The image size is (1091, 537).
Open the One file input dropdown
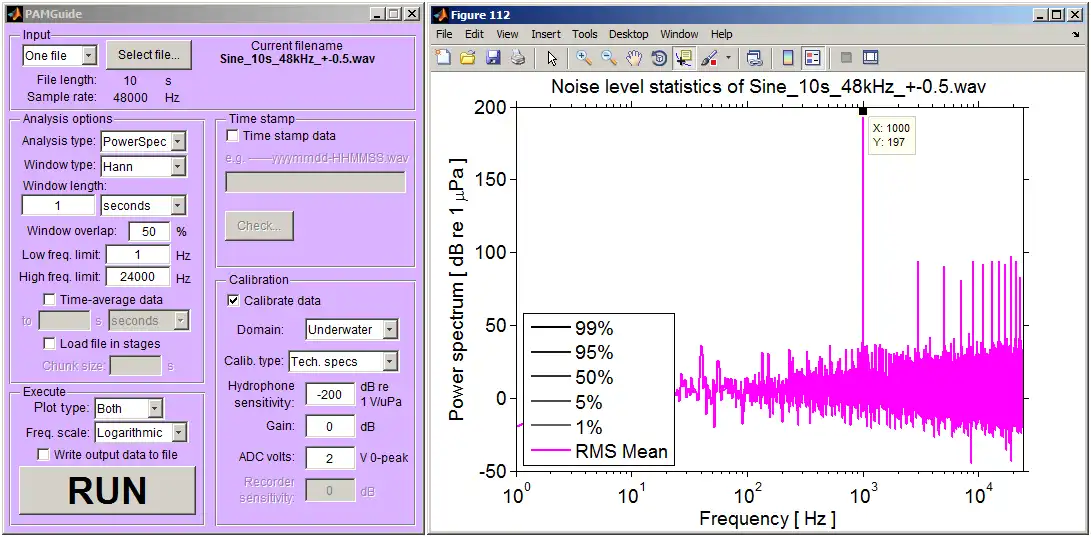point(61,55)
